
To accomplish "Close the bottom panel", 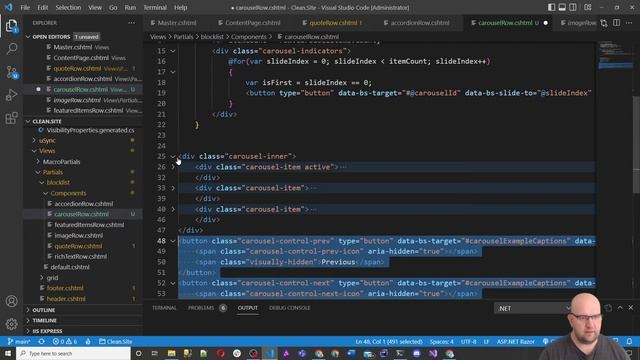I will (631, 308).
